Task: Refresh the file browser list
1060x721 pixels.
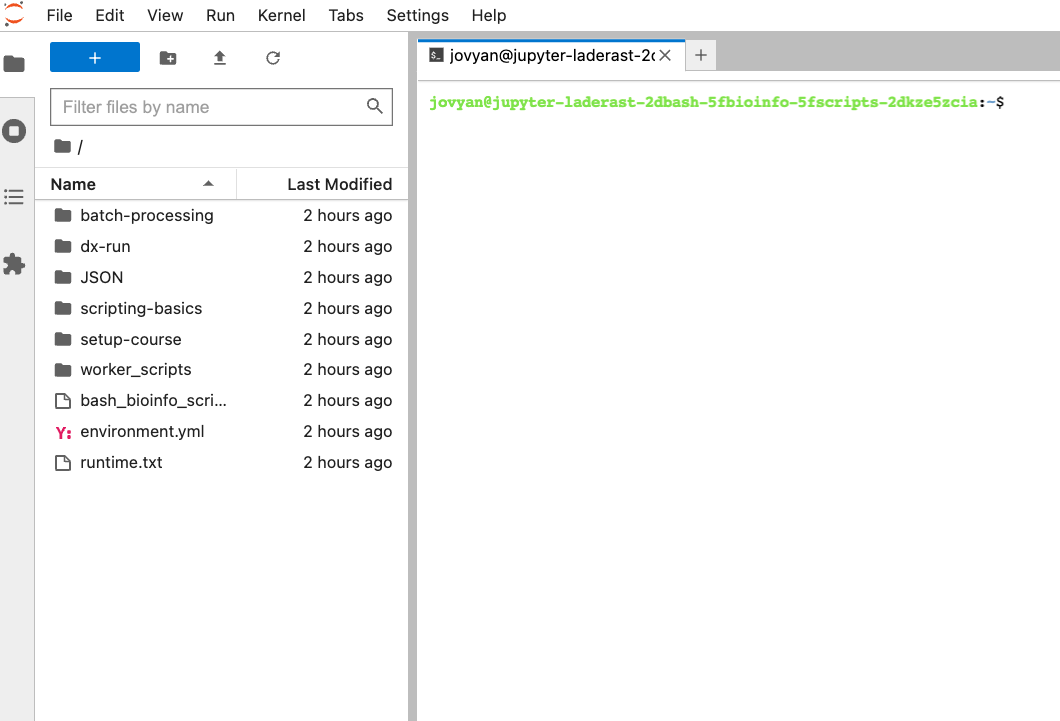Action: (x=273, y=58)
